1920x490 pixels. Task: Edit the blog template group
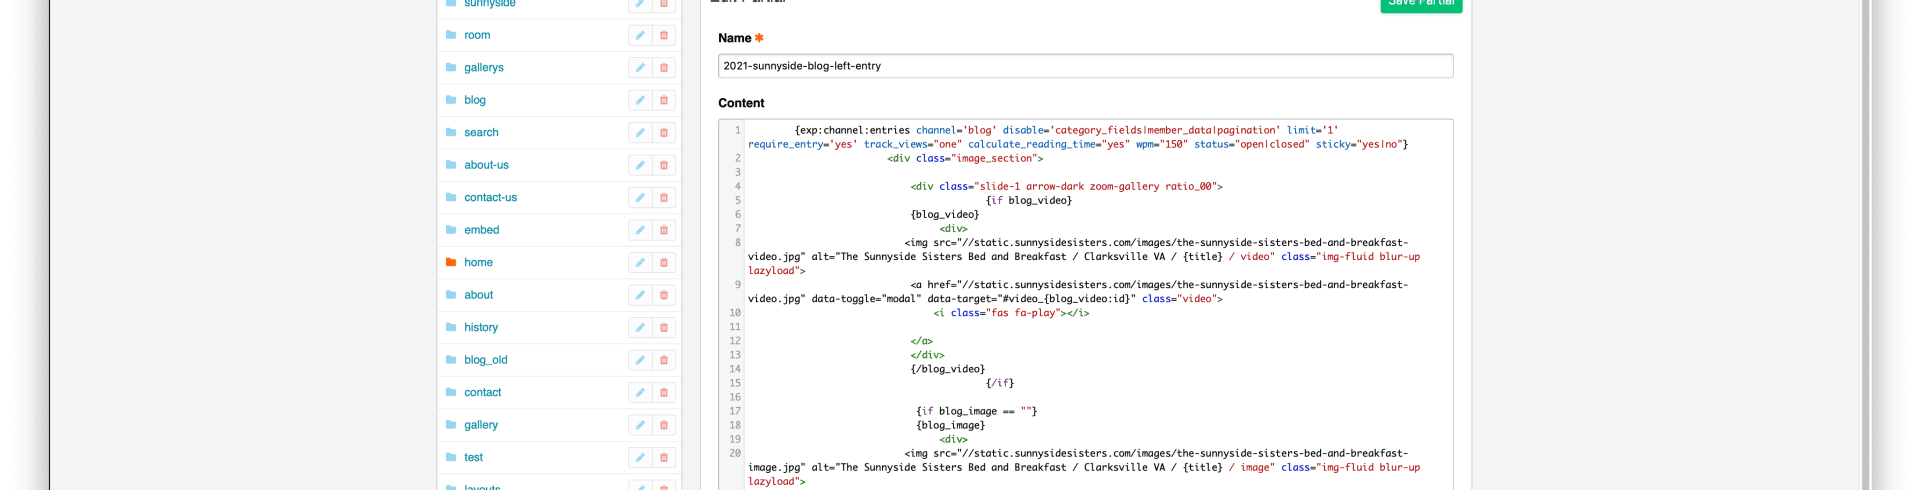640,100
